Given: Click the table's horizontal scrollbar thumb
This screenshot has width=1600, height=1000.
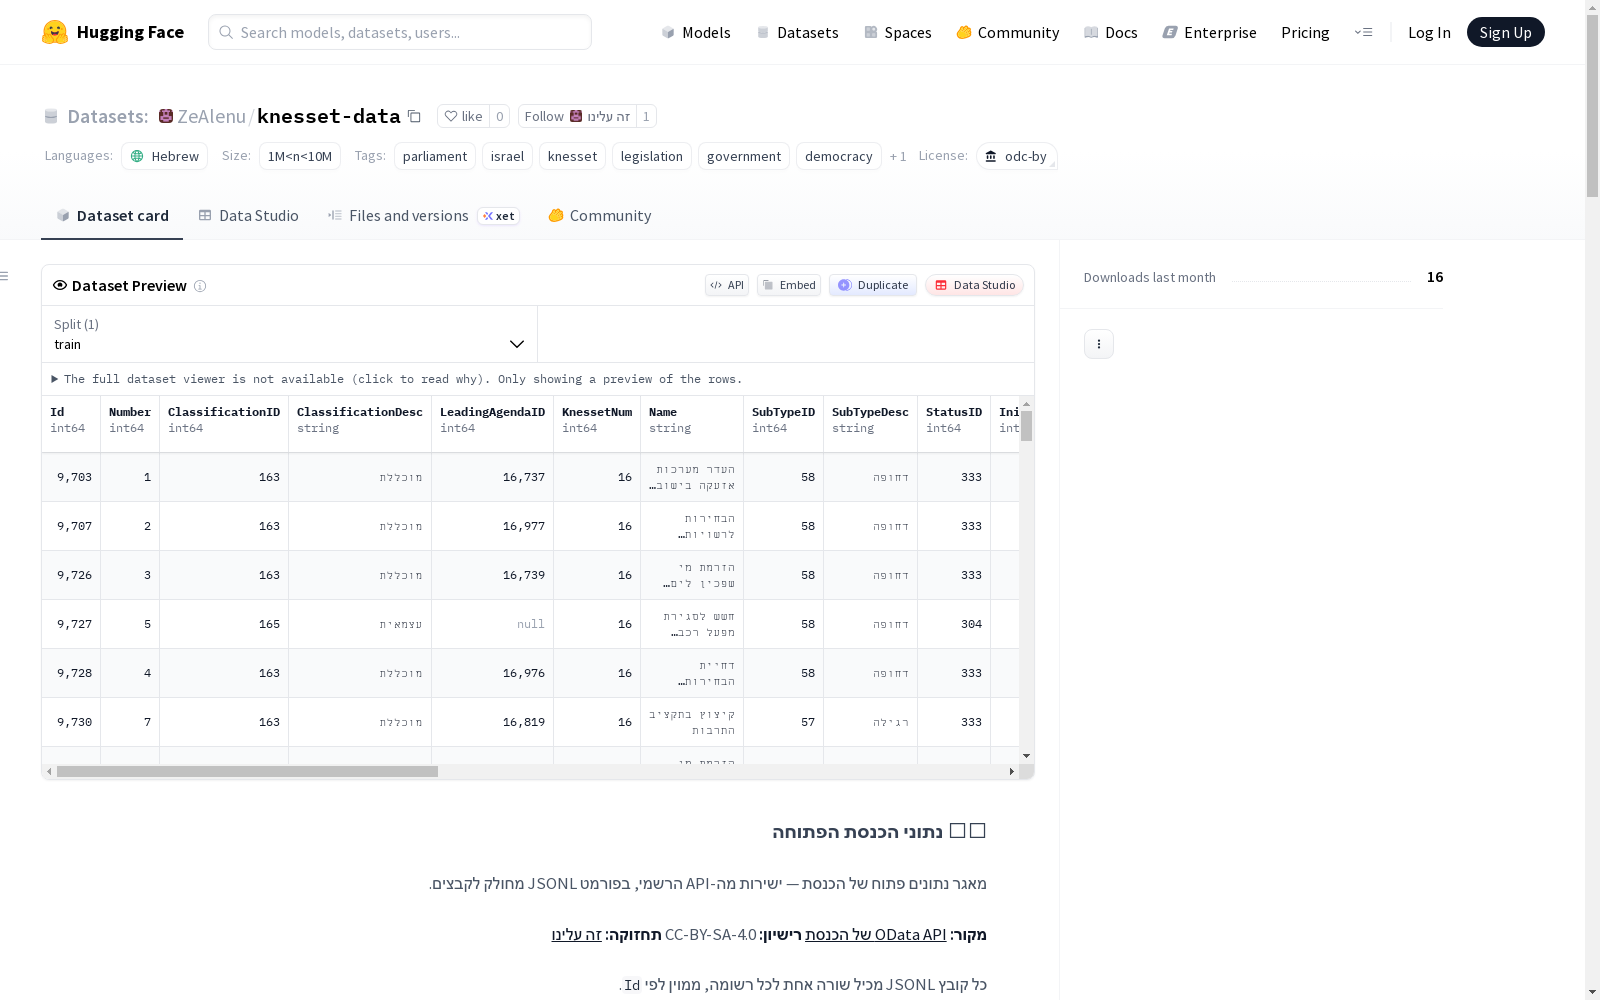Looking at the screenshot, I should coord(247,771).
